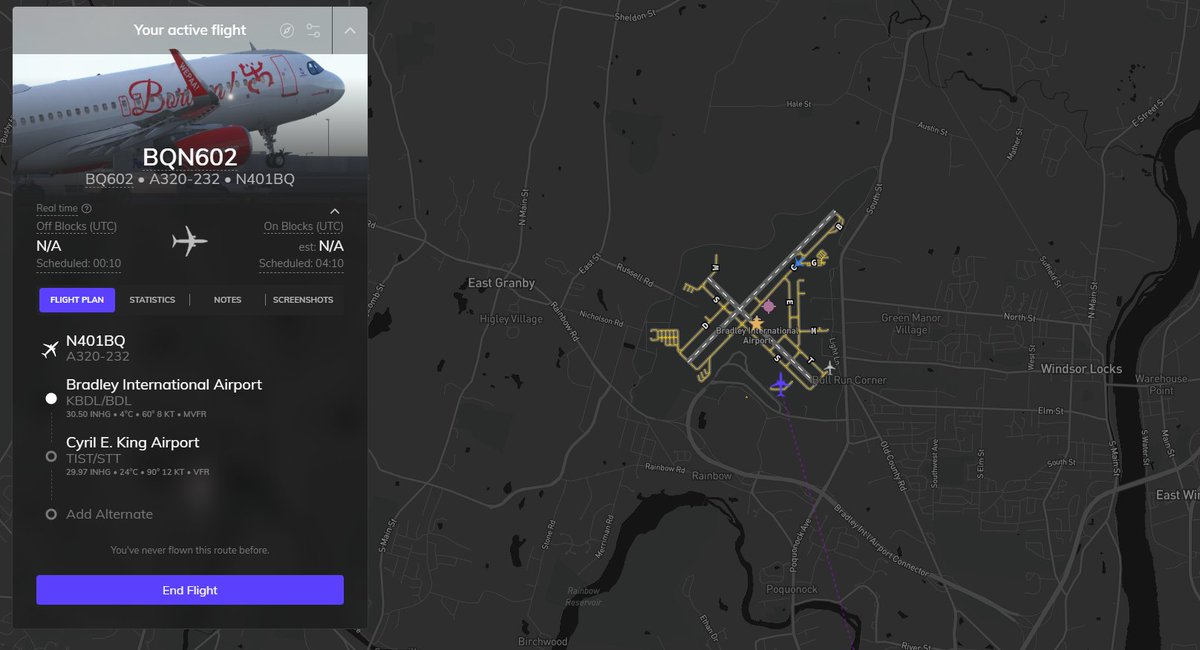1200x650 pixels.
Task: Open the FLIGHT PLAN tab
Action: 77,300
